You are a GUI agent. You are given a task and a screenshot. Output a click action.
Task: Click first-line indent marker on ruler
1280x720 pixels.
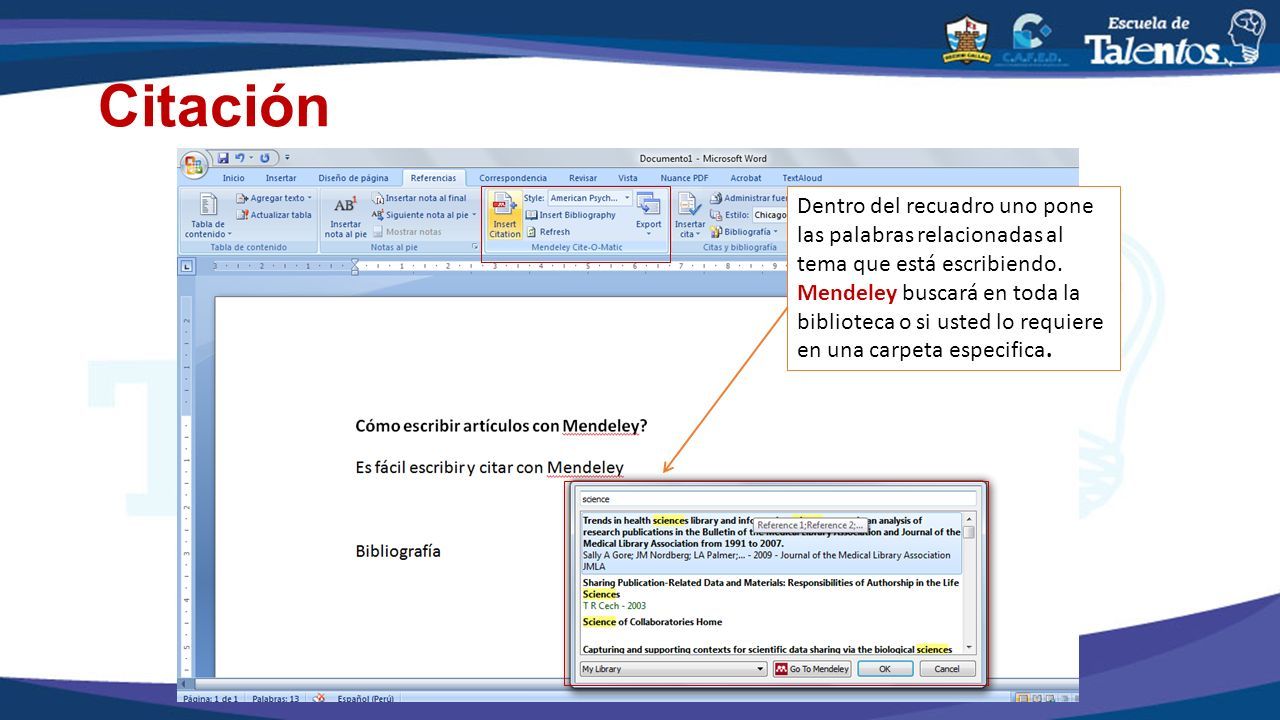pyautogui.click(x=354, y=262)
